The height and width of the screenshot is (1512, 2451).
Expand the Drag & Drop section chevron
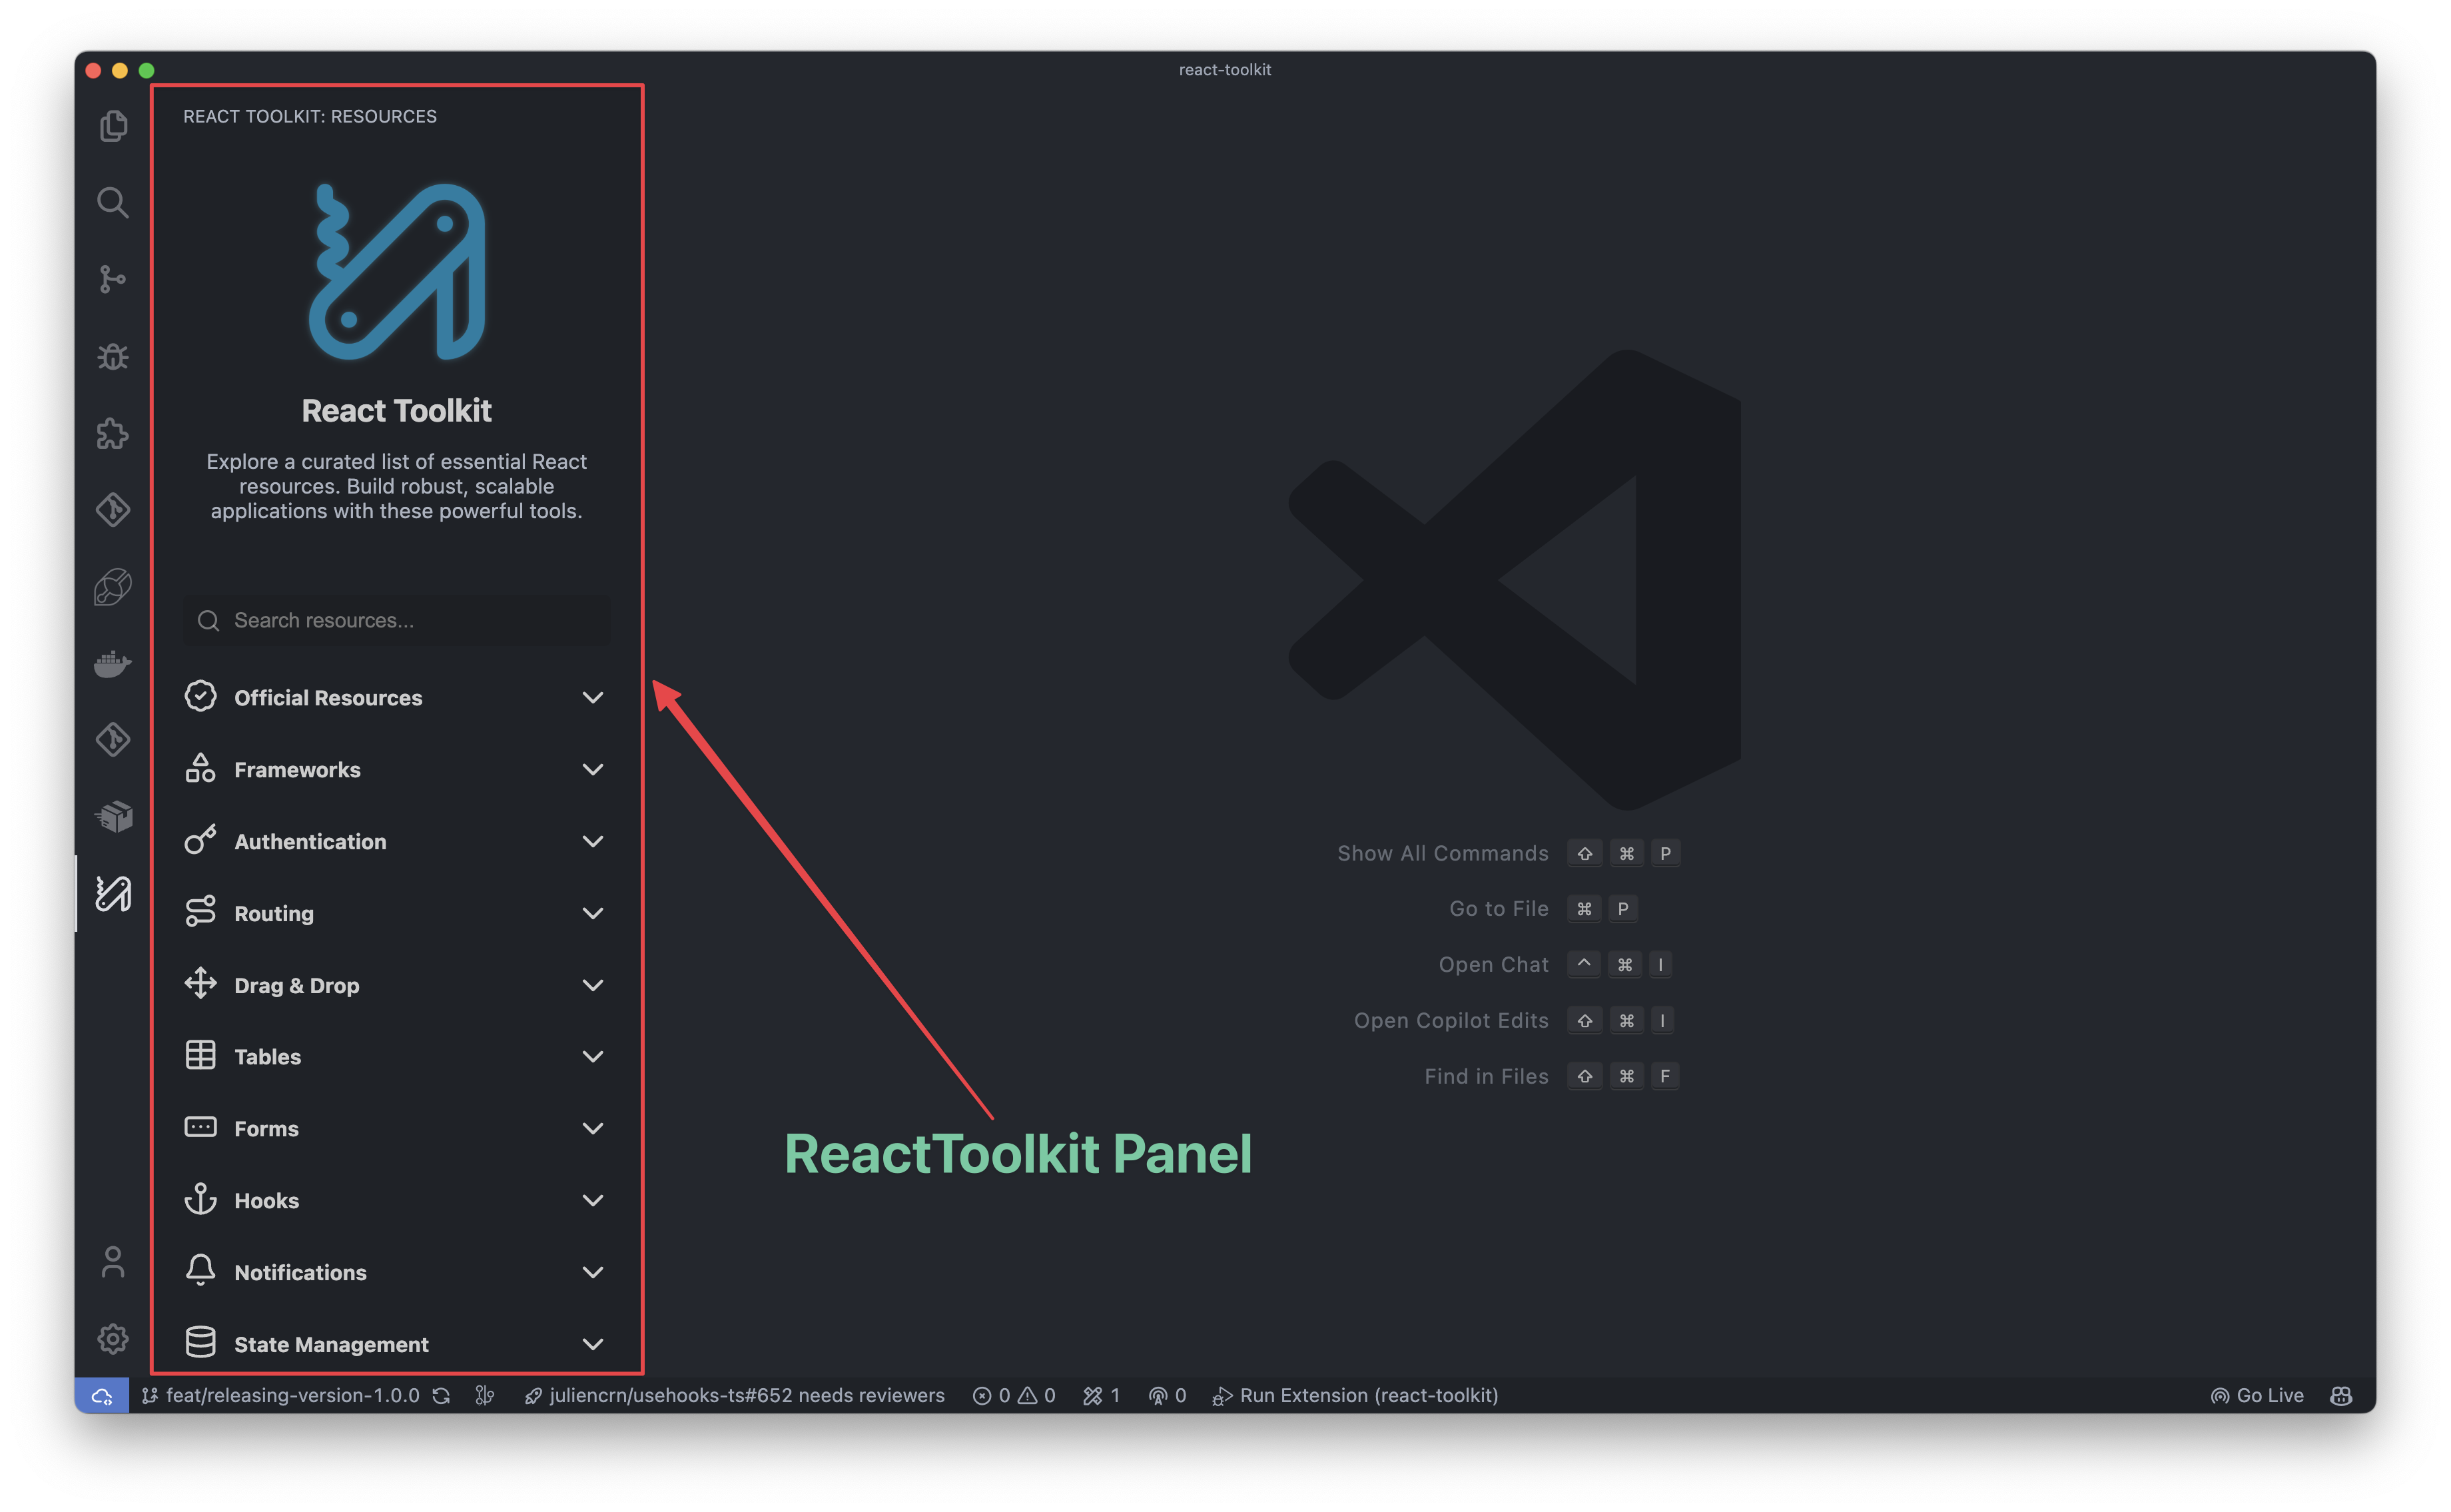593,986
